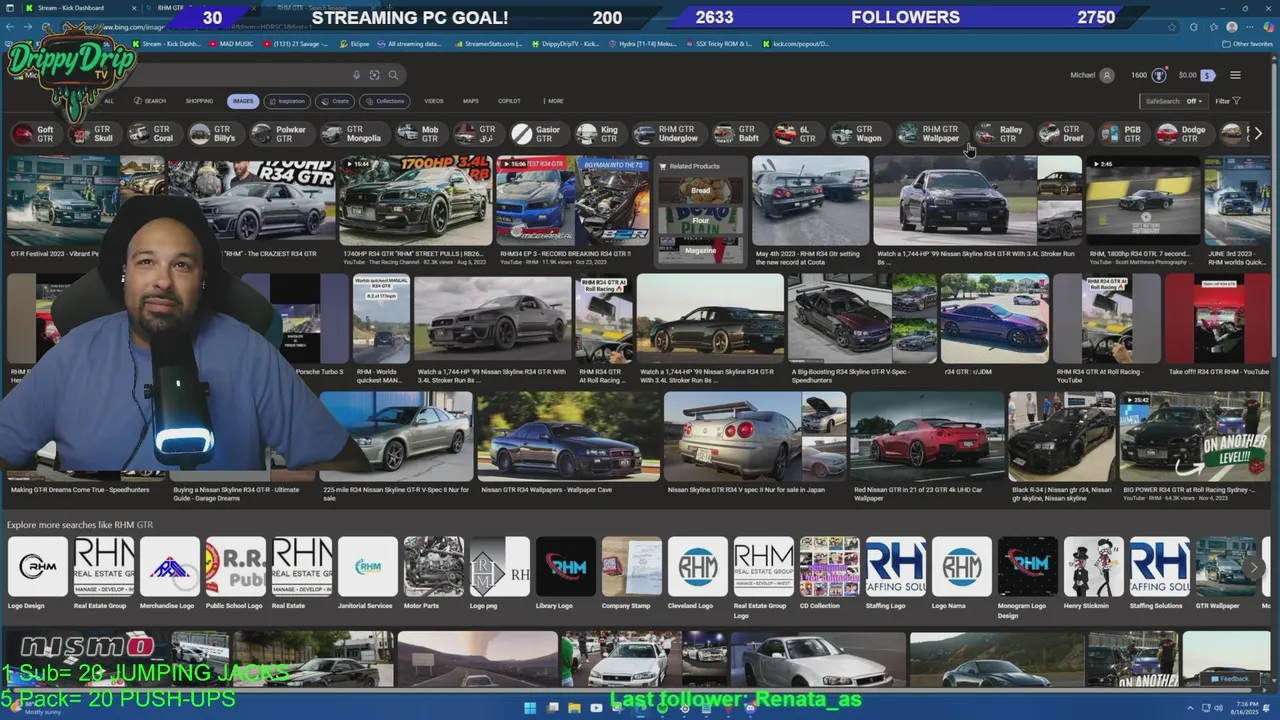Open MAD MUSIC bookmark
The image size is (1280, 720).
(230, 44)
